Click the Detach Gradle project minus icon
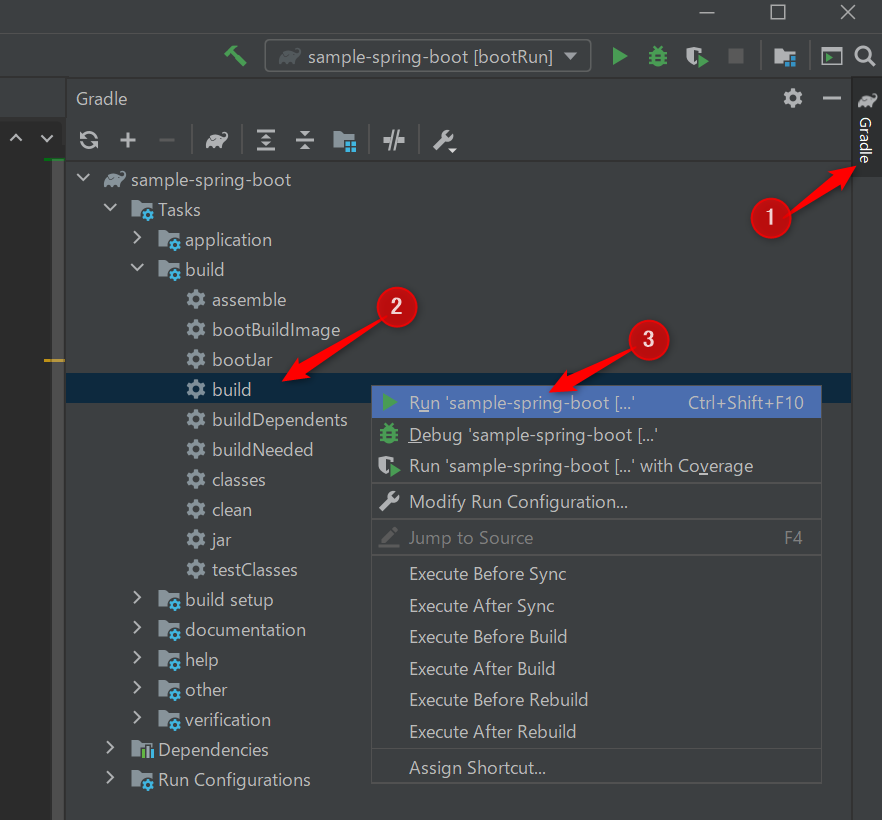Screen dimensions: 882x820 click(x=167, y=140)
